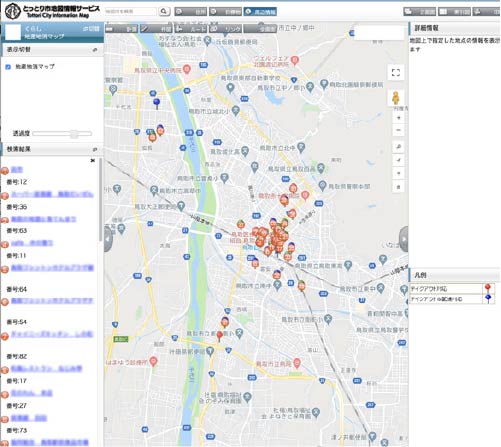Select the 凡例 legend panel header
Image resolution: width=501 pixels, height=447 pixels.
click(455, 275)
